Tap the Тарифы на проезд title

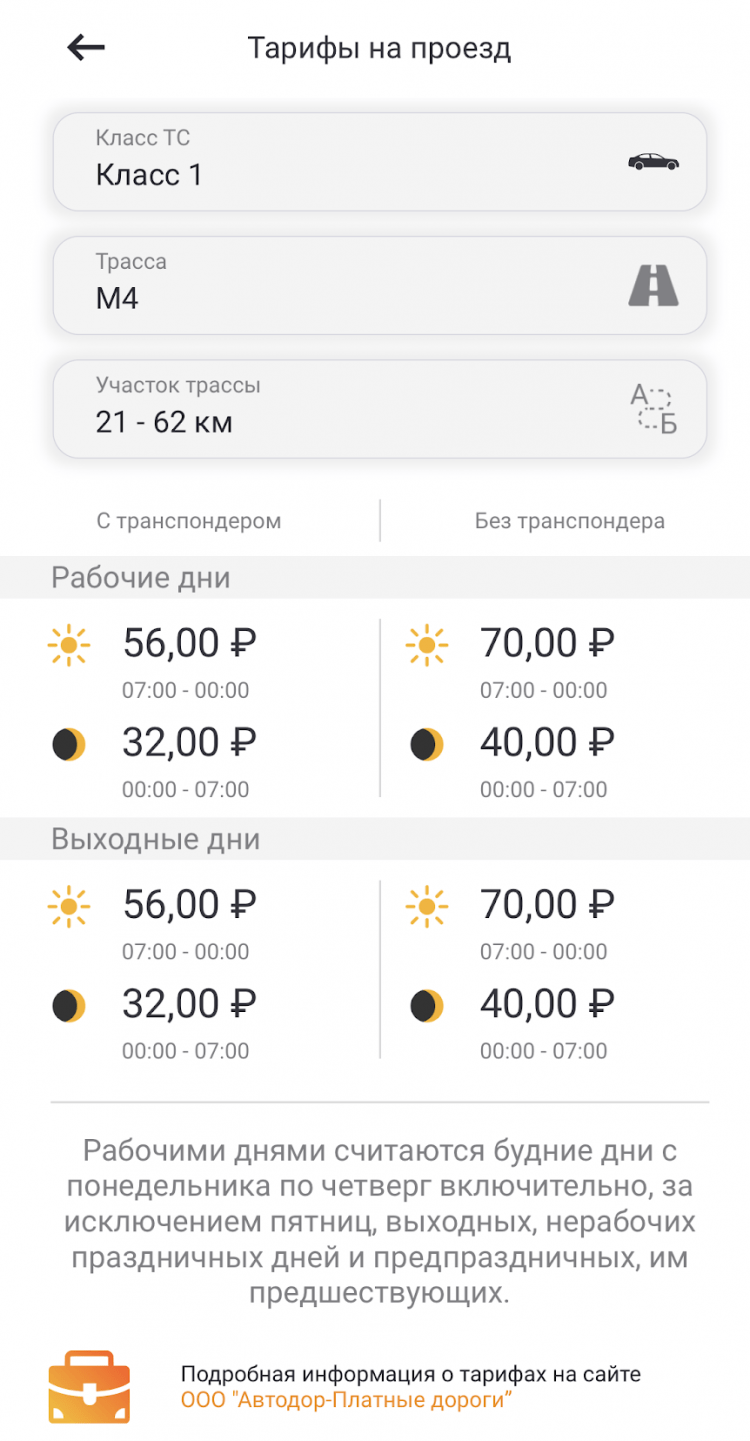pyautogui.click(x=379, y=48)
